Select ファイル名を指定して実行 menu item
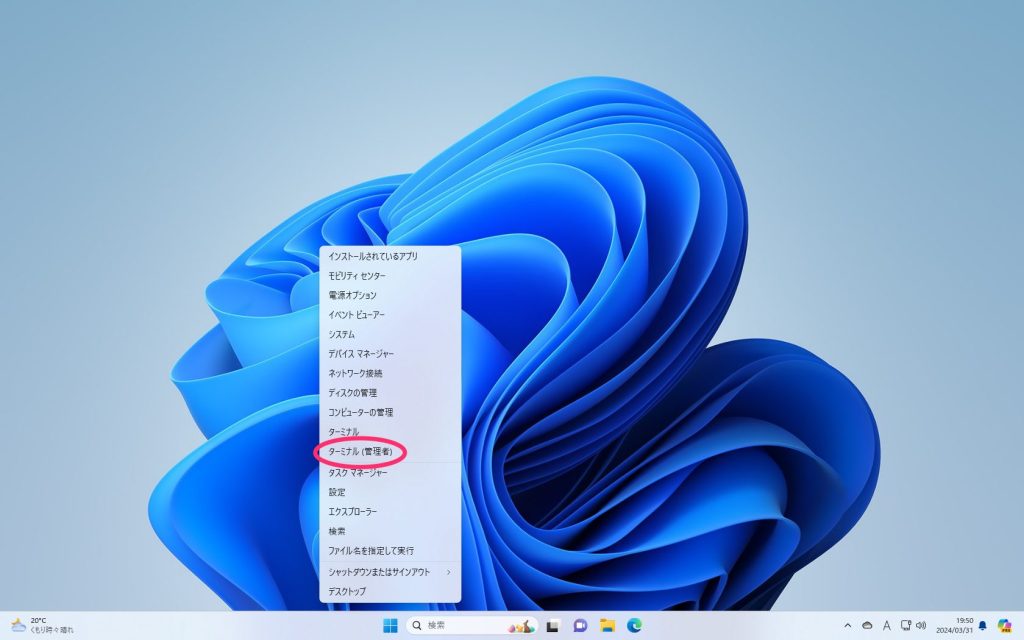Viewport: 1024px width, 640px height. [390, 551]
